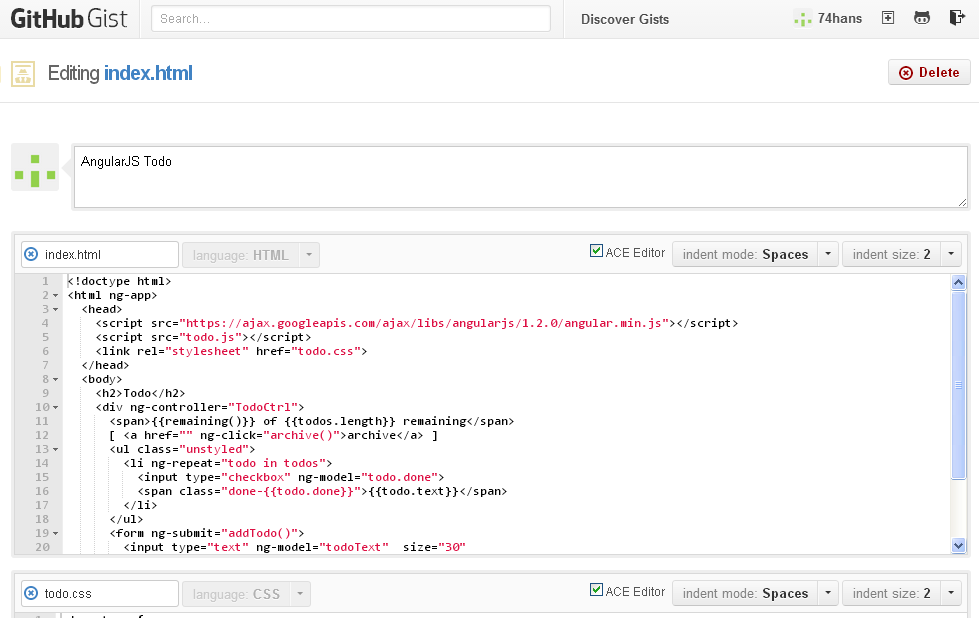Delete this gist with Delete button

[929, 72]
